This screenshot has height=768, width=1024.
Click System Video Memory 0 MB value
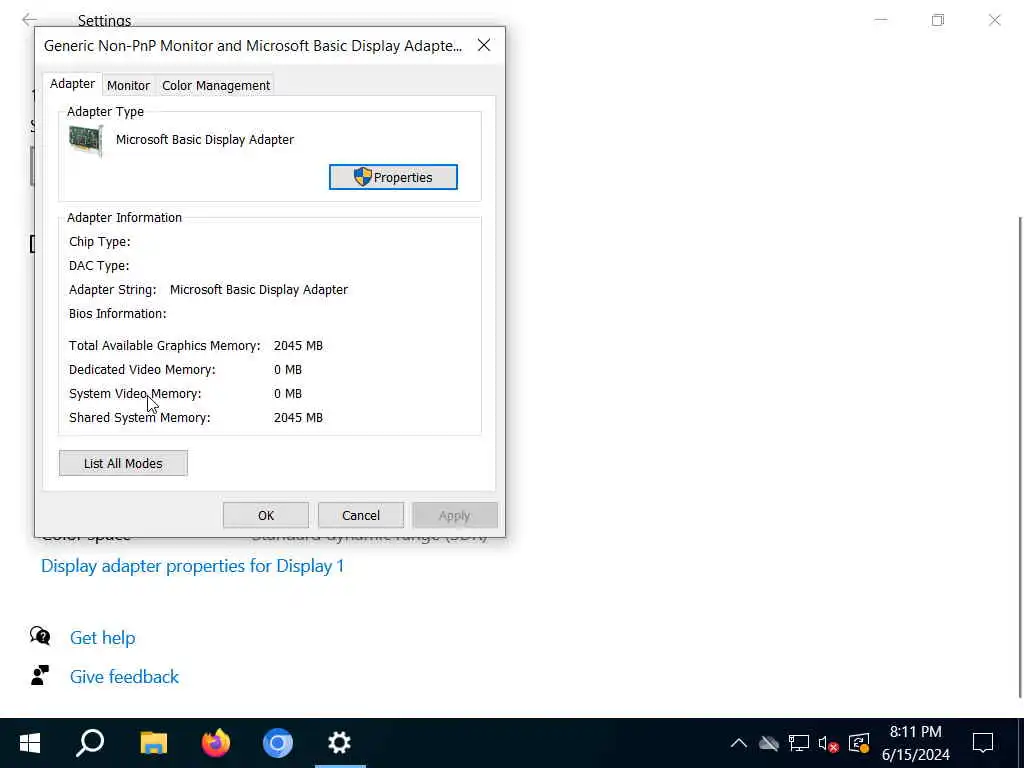pyautogui.click(x=287, y=394)
